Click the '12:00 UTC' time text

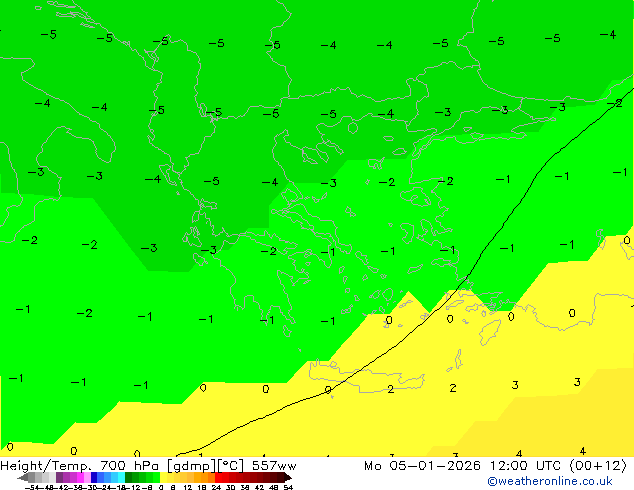coord(525,466)
